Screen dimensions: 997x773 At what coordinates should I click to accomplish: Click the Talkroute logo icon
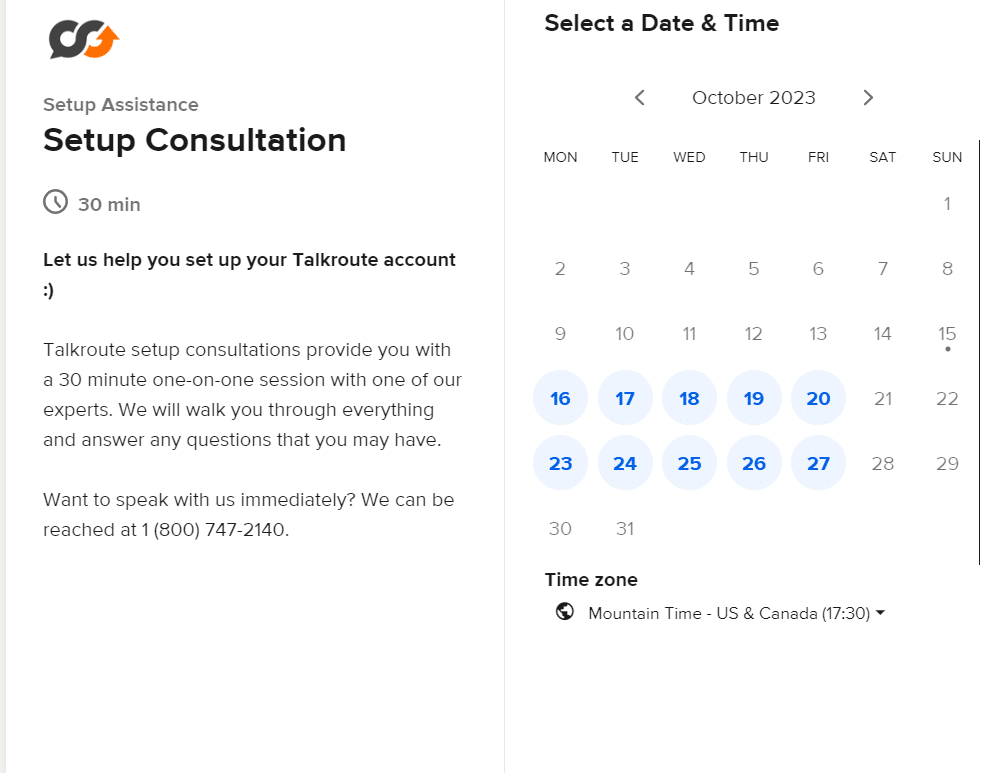[x=82, y=40]
